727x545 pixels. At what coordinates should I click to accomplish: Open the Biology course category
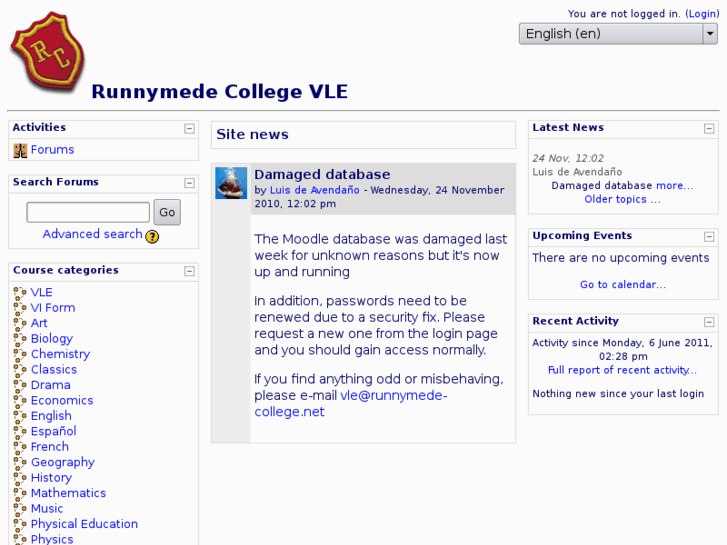[x=52, y=339]
